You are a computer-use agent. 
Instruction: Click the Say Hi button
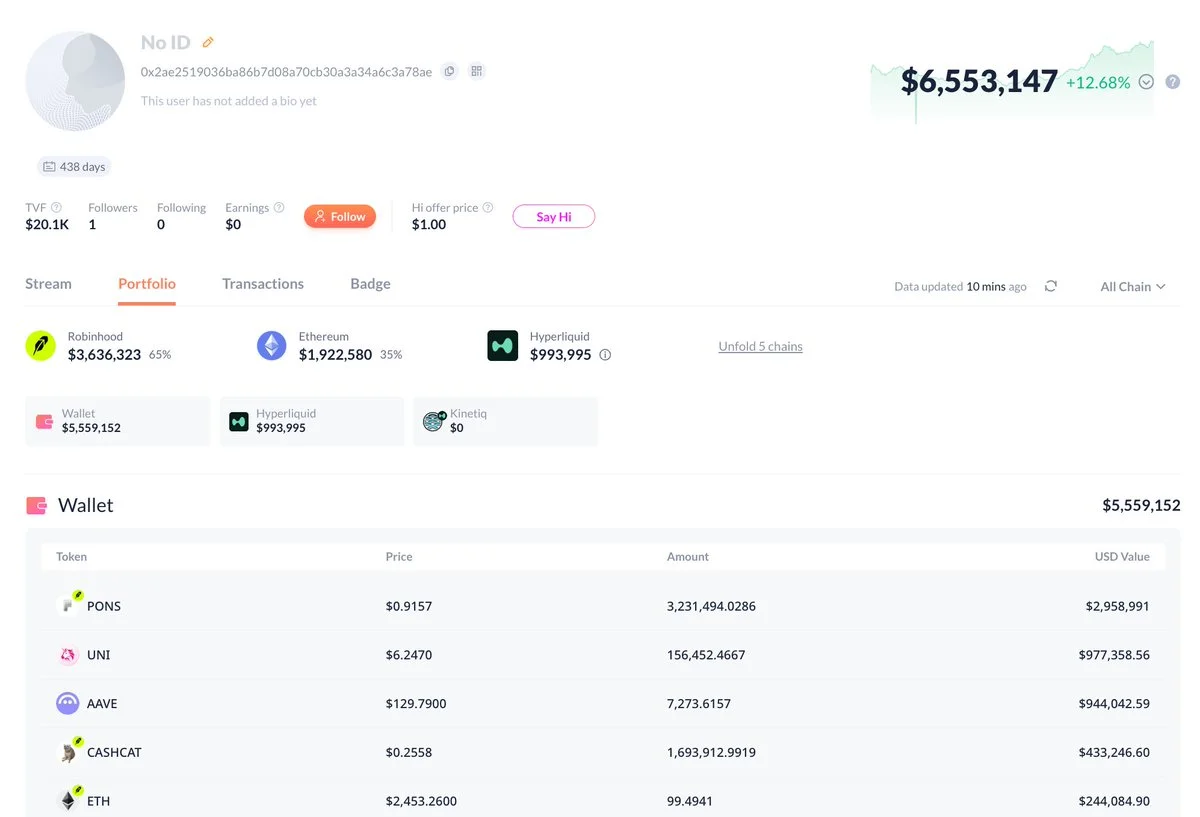[x=554, y=216]
